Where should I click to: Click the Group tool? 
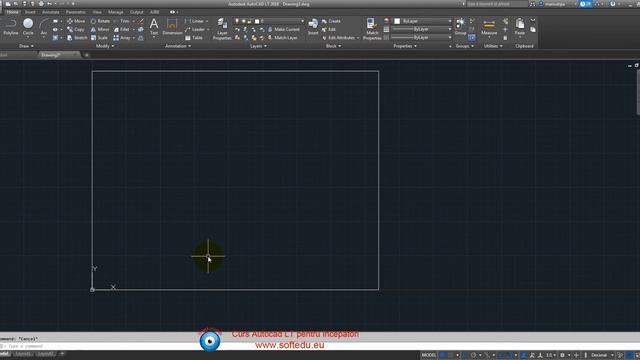coord(460,27)
